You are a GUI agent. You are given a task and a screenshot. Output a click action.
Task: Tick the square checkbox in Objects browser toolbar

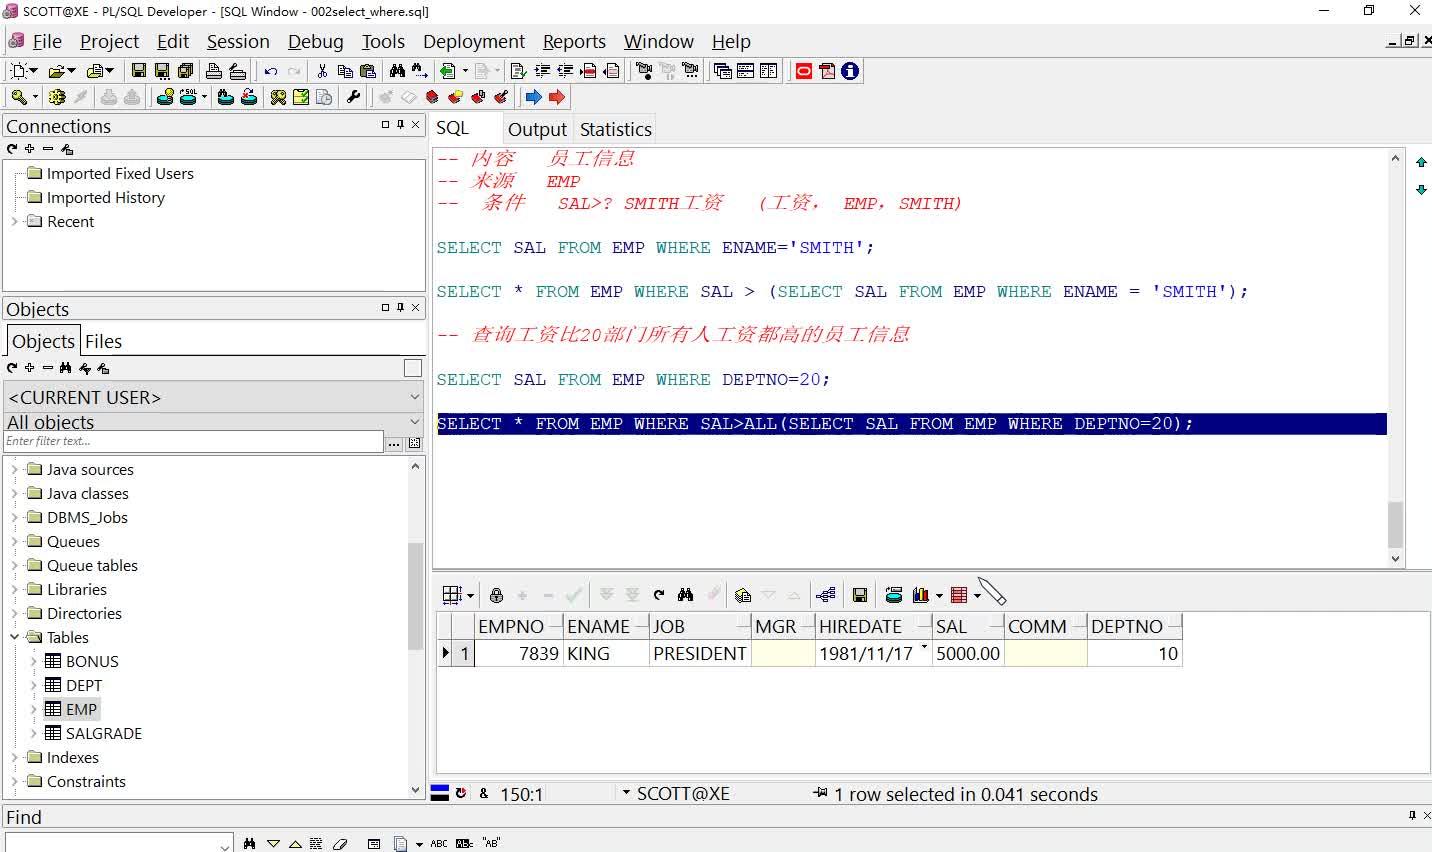pyautogui.click(x=412, y=368)
